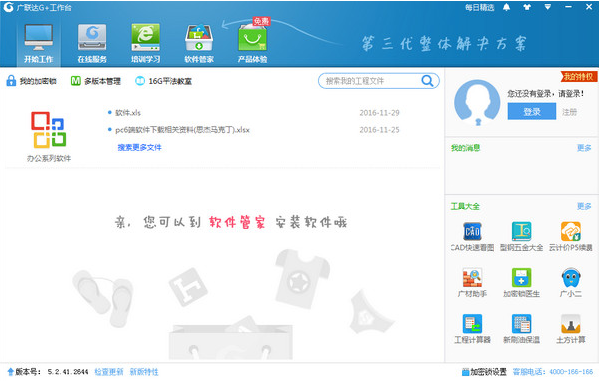Screen dimensions: 599x381
Task: Open the 培训学习 tab
Action: [x=146, y=43]
